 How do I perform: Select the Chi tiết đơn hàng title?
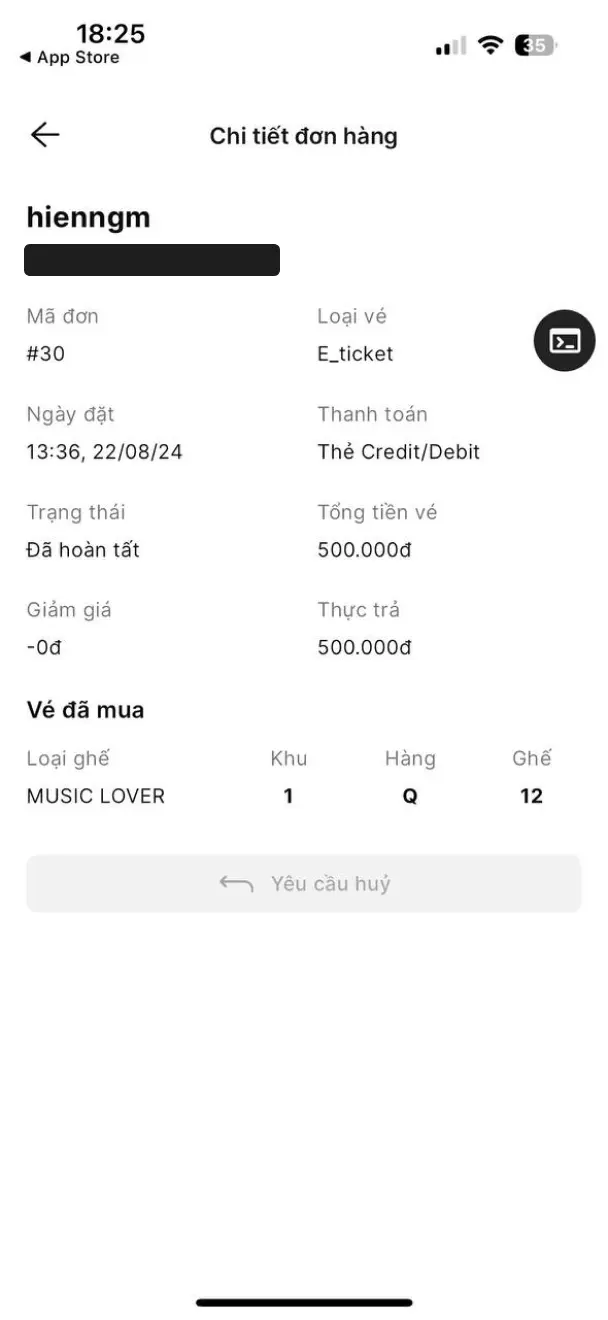(x=303, y=136)
